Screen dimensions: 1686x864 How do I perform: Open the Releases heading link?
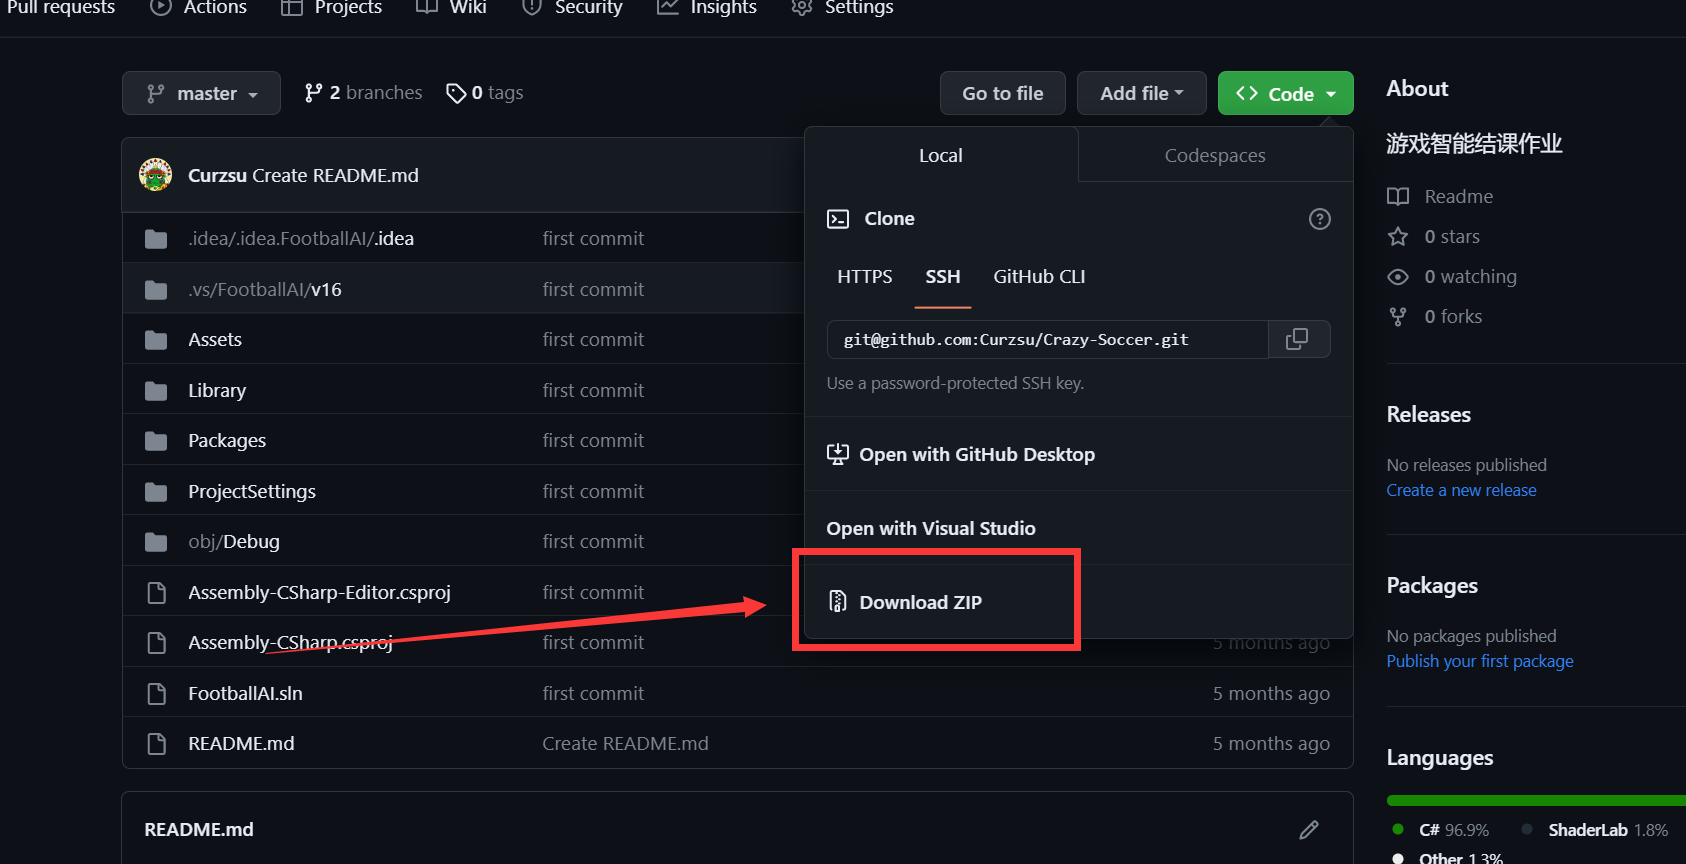(1428, 414)
